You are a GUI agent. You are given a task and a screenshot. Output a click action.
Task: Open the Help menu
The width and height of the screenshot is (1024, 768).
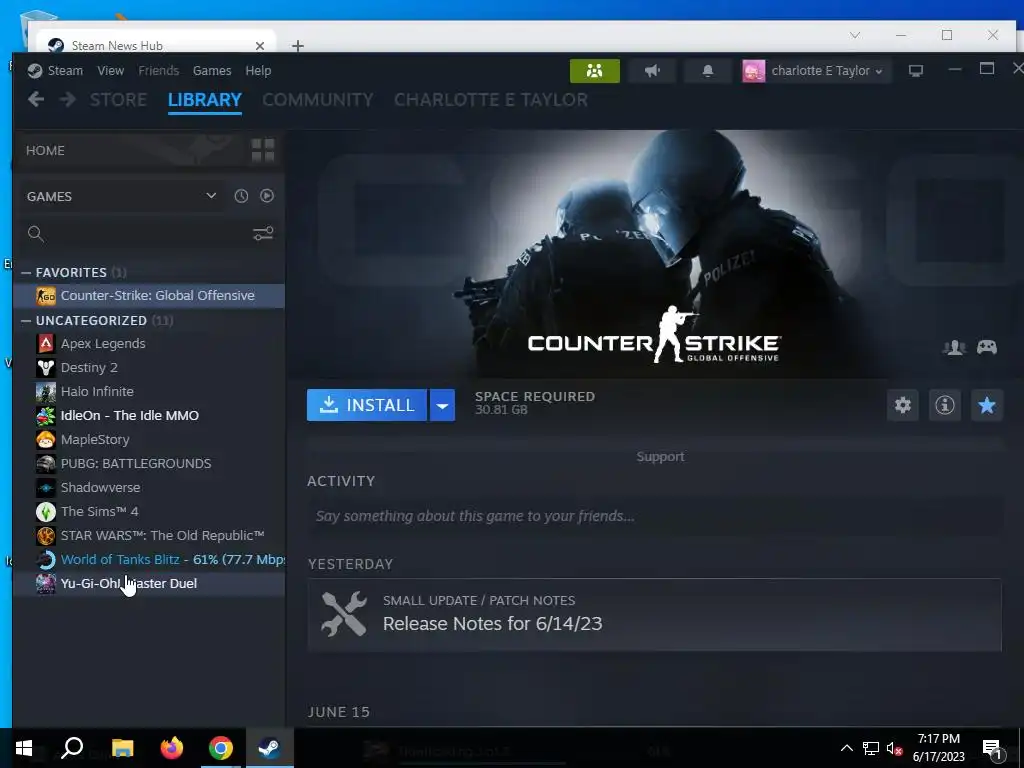point(258,71)
